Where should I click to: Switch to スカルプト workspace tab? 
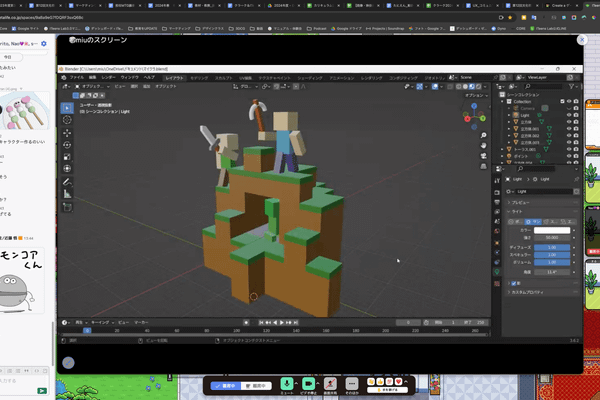point(223,78)
